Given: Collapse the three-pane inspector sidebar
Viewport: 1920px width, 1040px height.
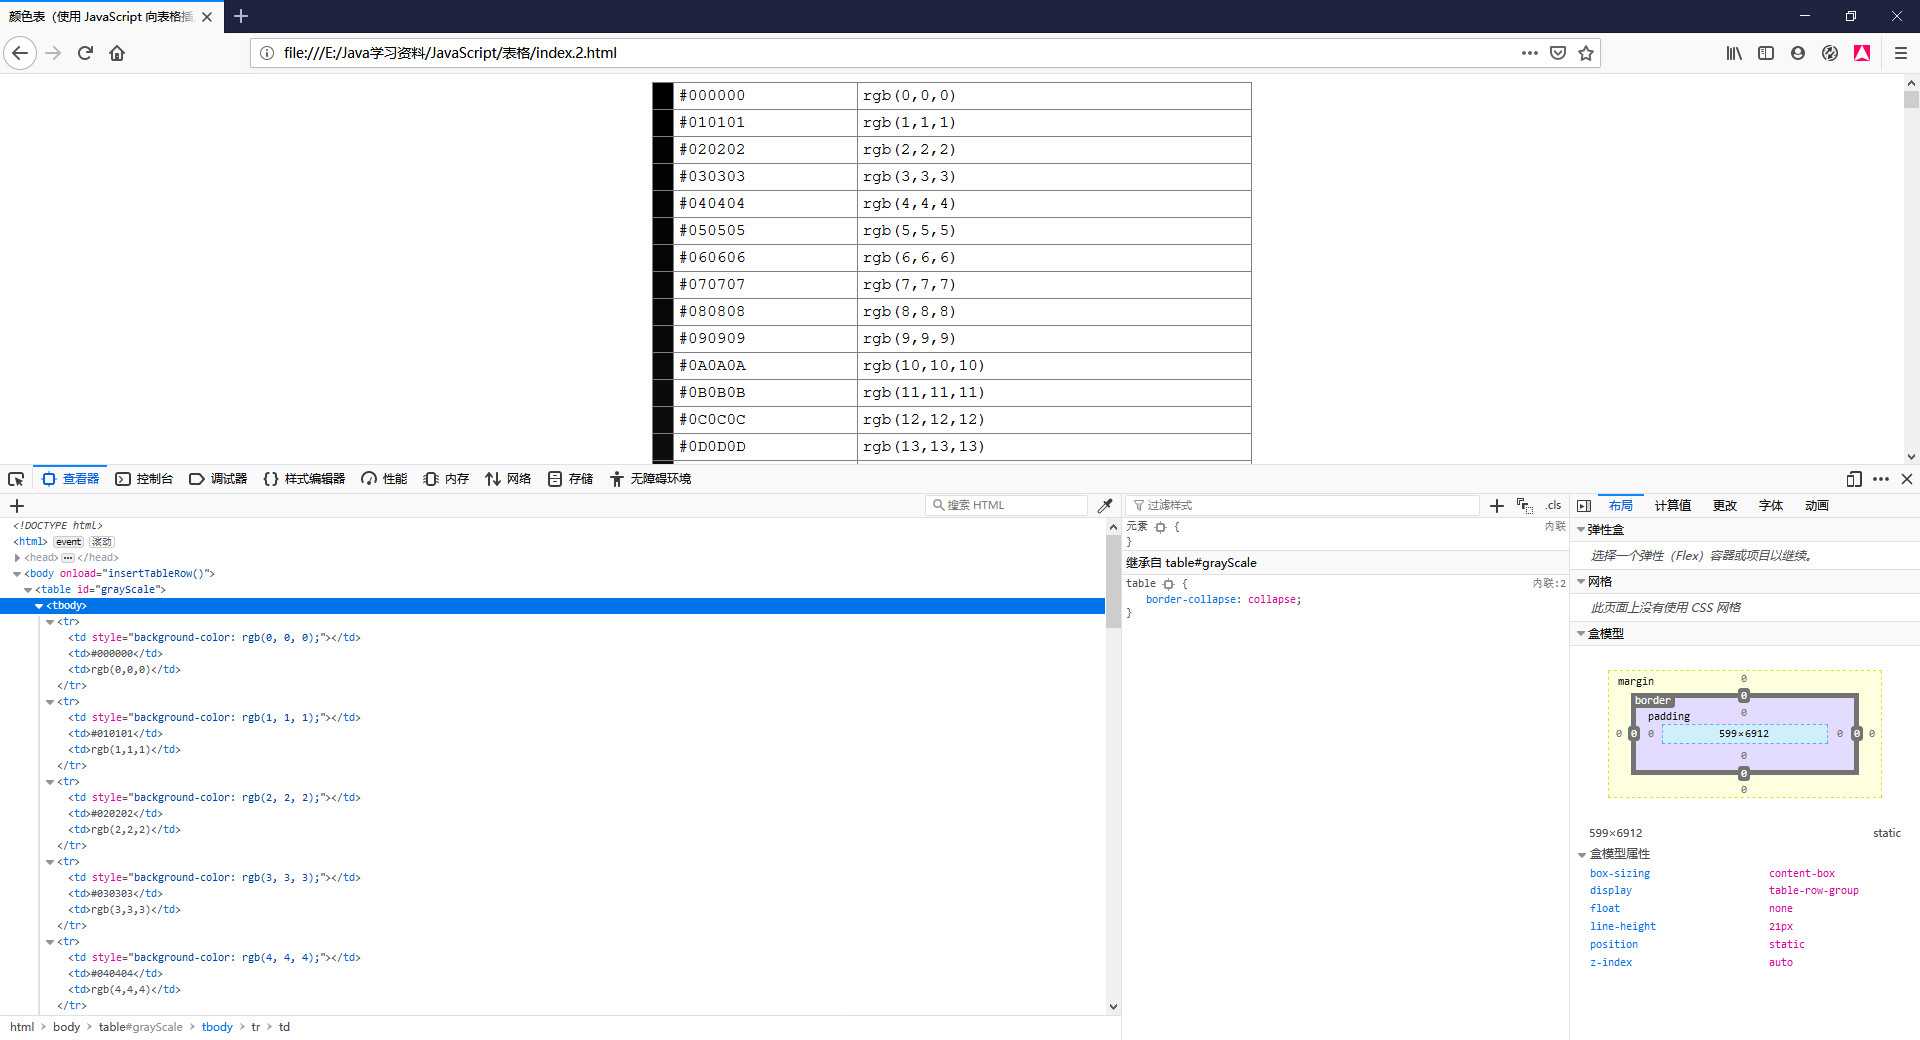Looking at the screenshot, I should point(1584,506).
